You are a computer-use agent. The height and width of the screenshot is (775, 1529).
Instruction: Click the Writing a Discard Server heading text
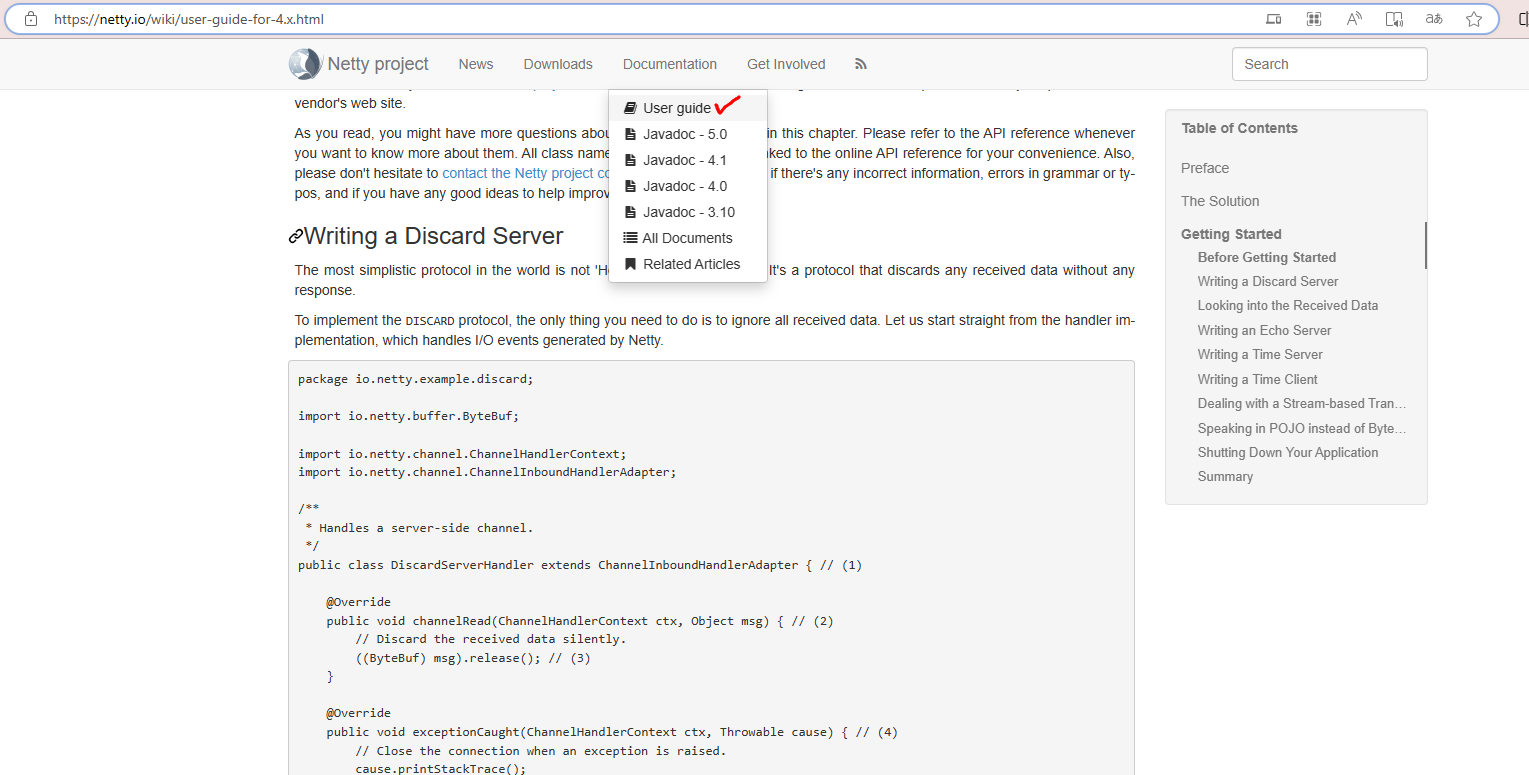pyautogui.click(x=433, y=236)
